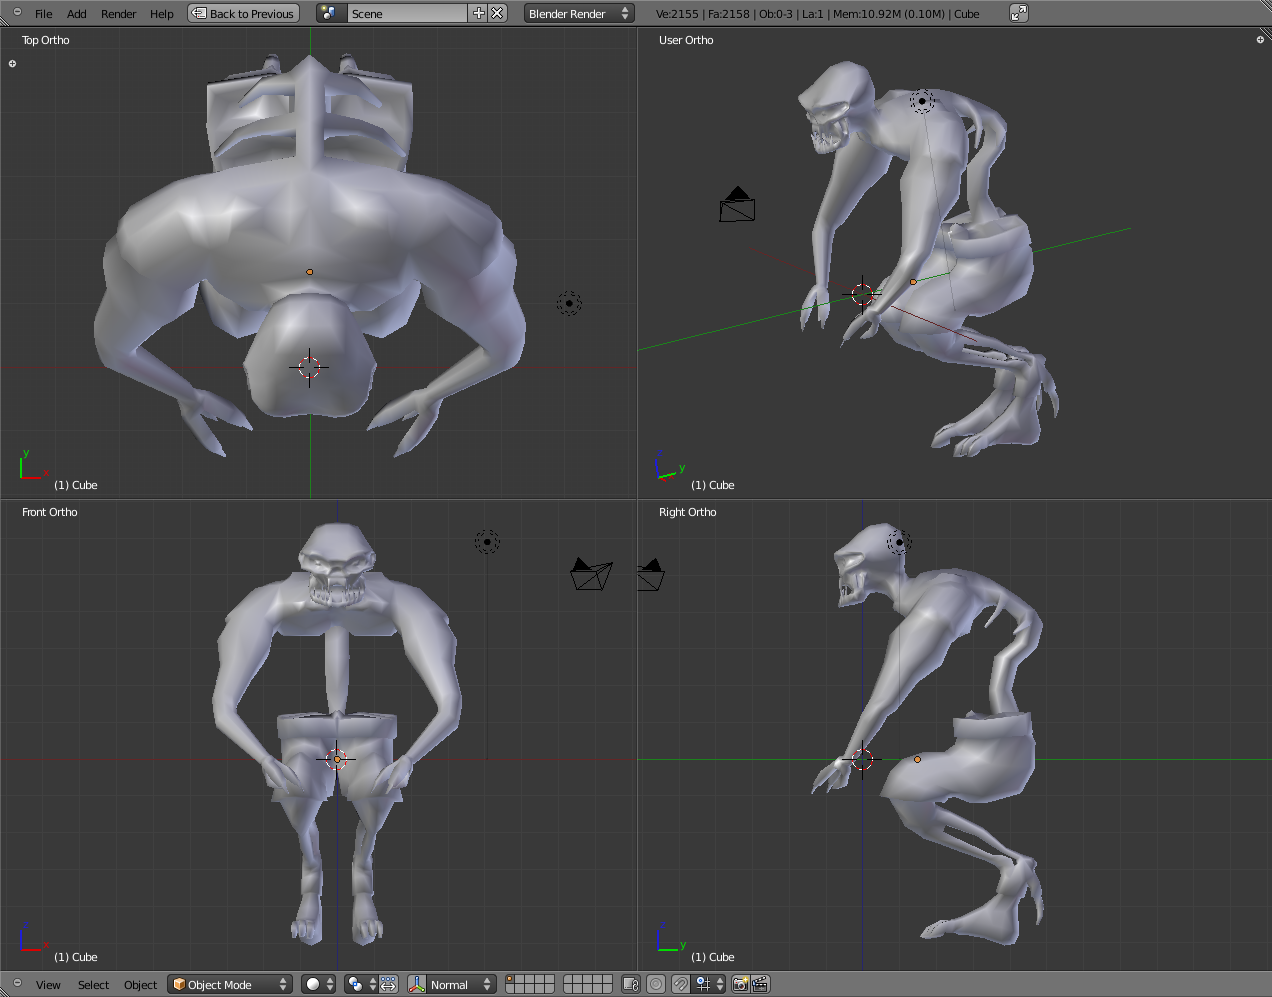This screenshot has width=1272, height=997.
Task: Click the Scene name field
Action: tap(406, 14)
